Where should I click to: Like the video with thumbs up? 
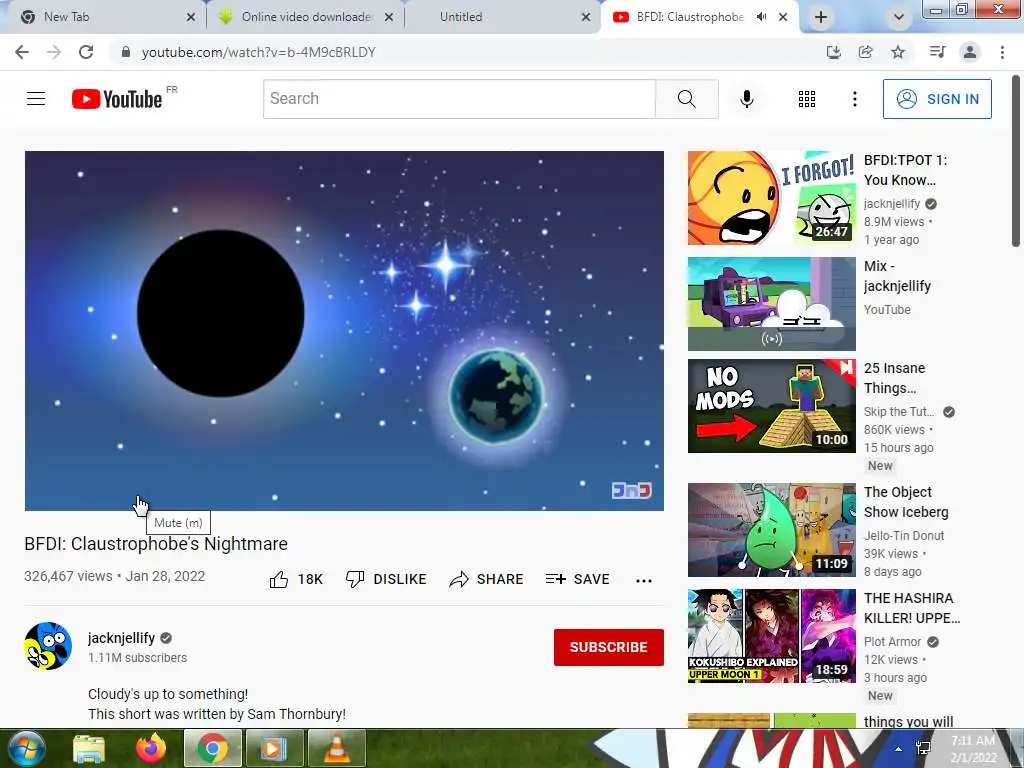tap(279, 579)
